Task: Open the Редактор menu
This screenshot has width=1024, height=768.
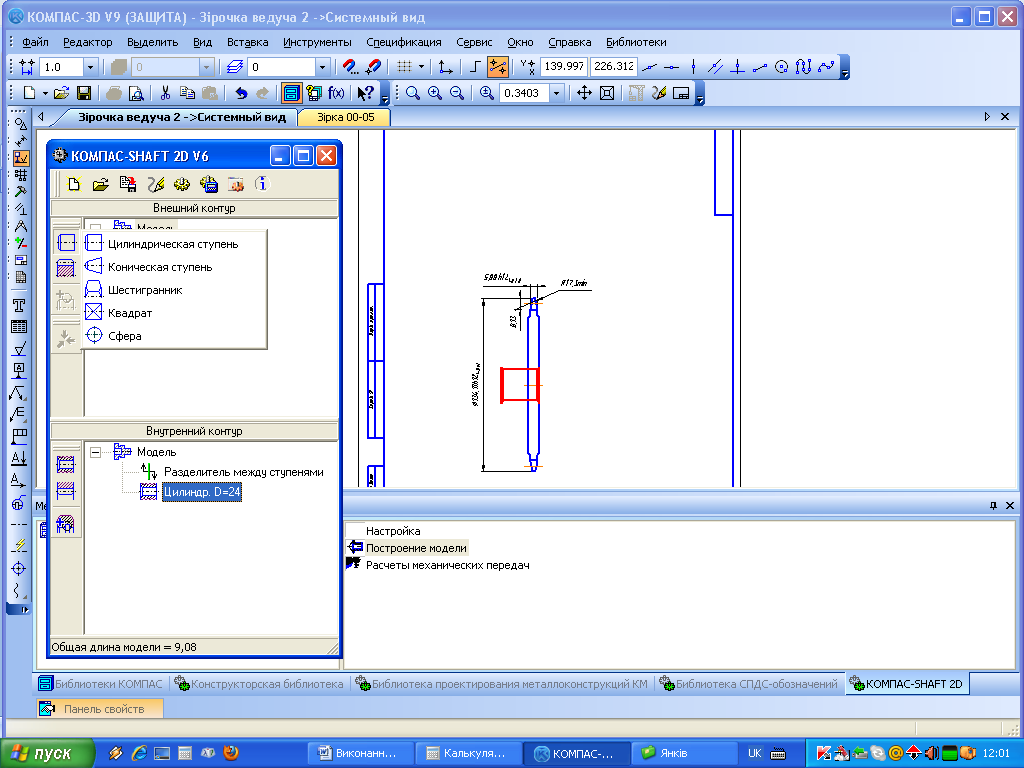Action: (x=88, y=42)
